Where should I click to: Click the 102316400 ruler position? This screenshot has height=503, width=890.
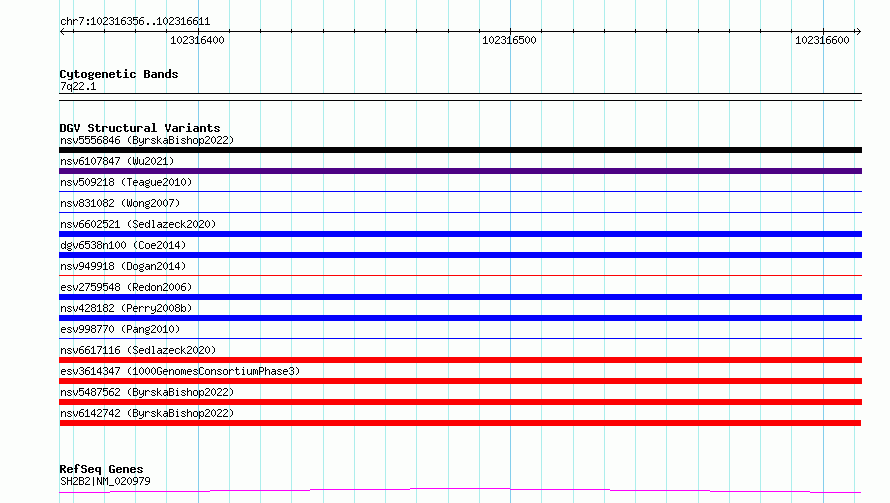pos(198,40)
